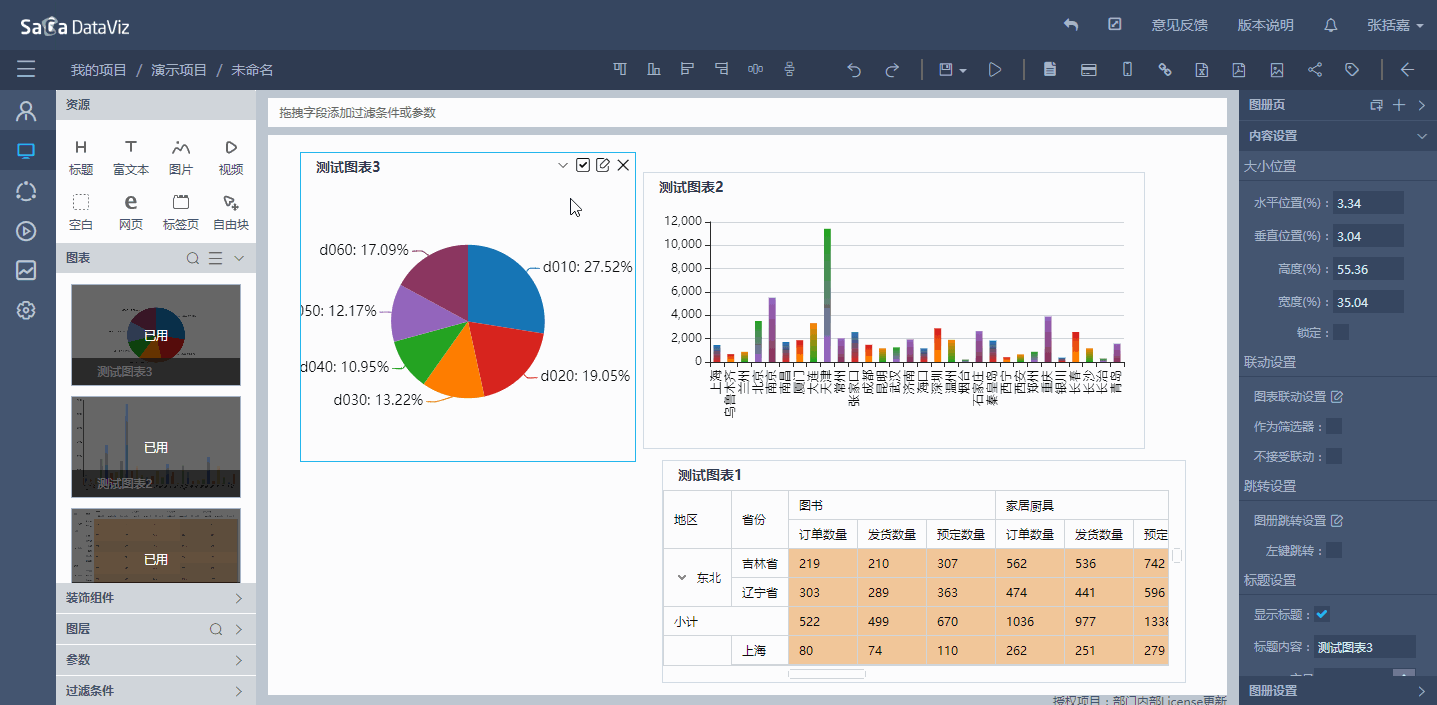The width and height of the screenshot is (1437, 705).
Task: Add a new 图册页 with plus icon
Action: [1400, 105]
